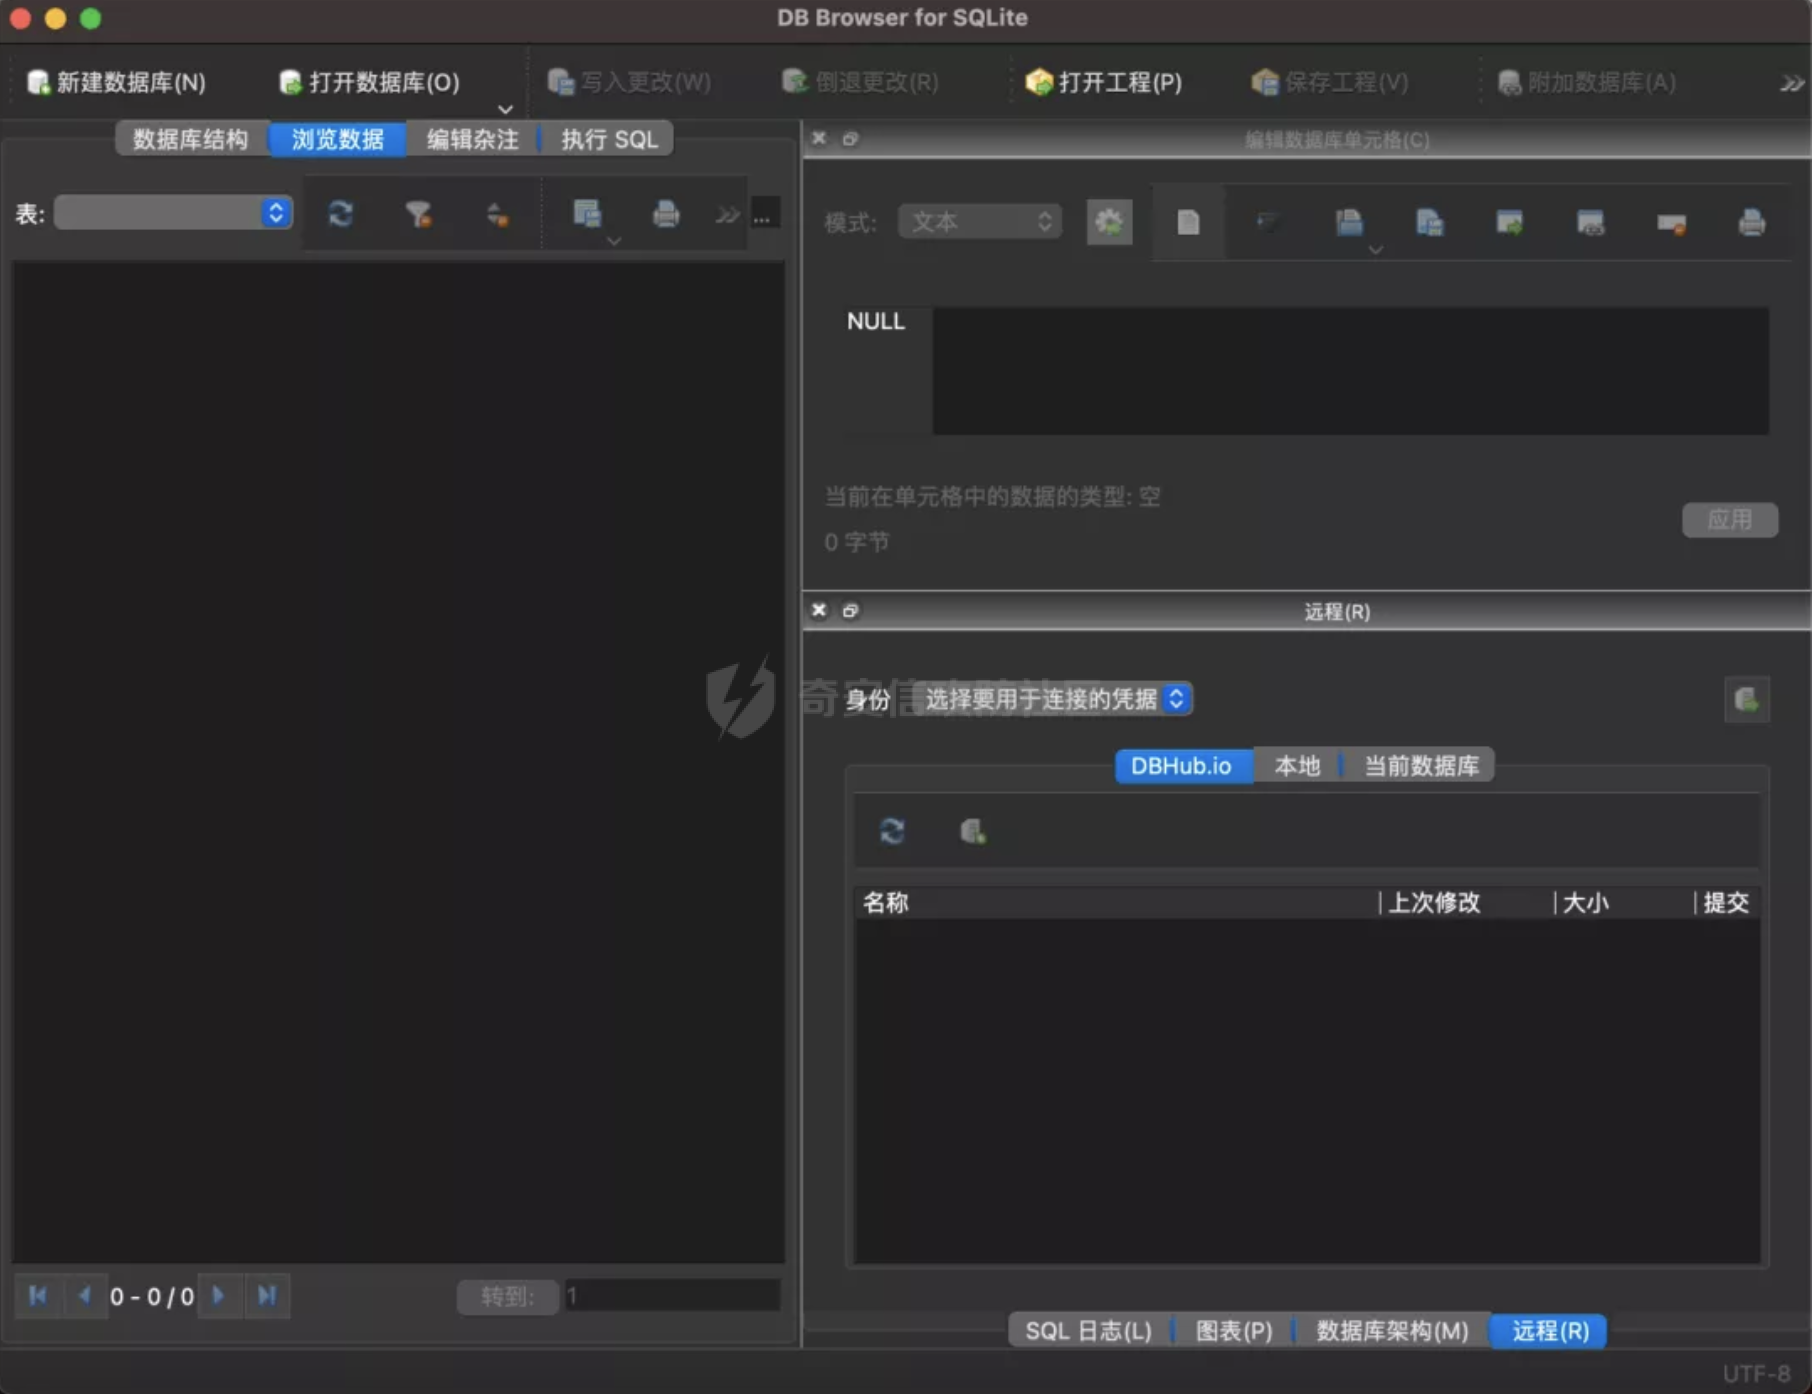Screen dimensions: 1812x1394
Task: Click the copy cell content icon
Action: tap(1430, 221)
